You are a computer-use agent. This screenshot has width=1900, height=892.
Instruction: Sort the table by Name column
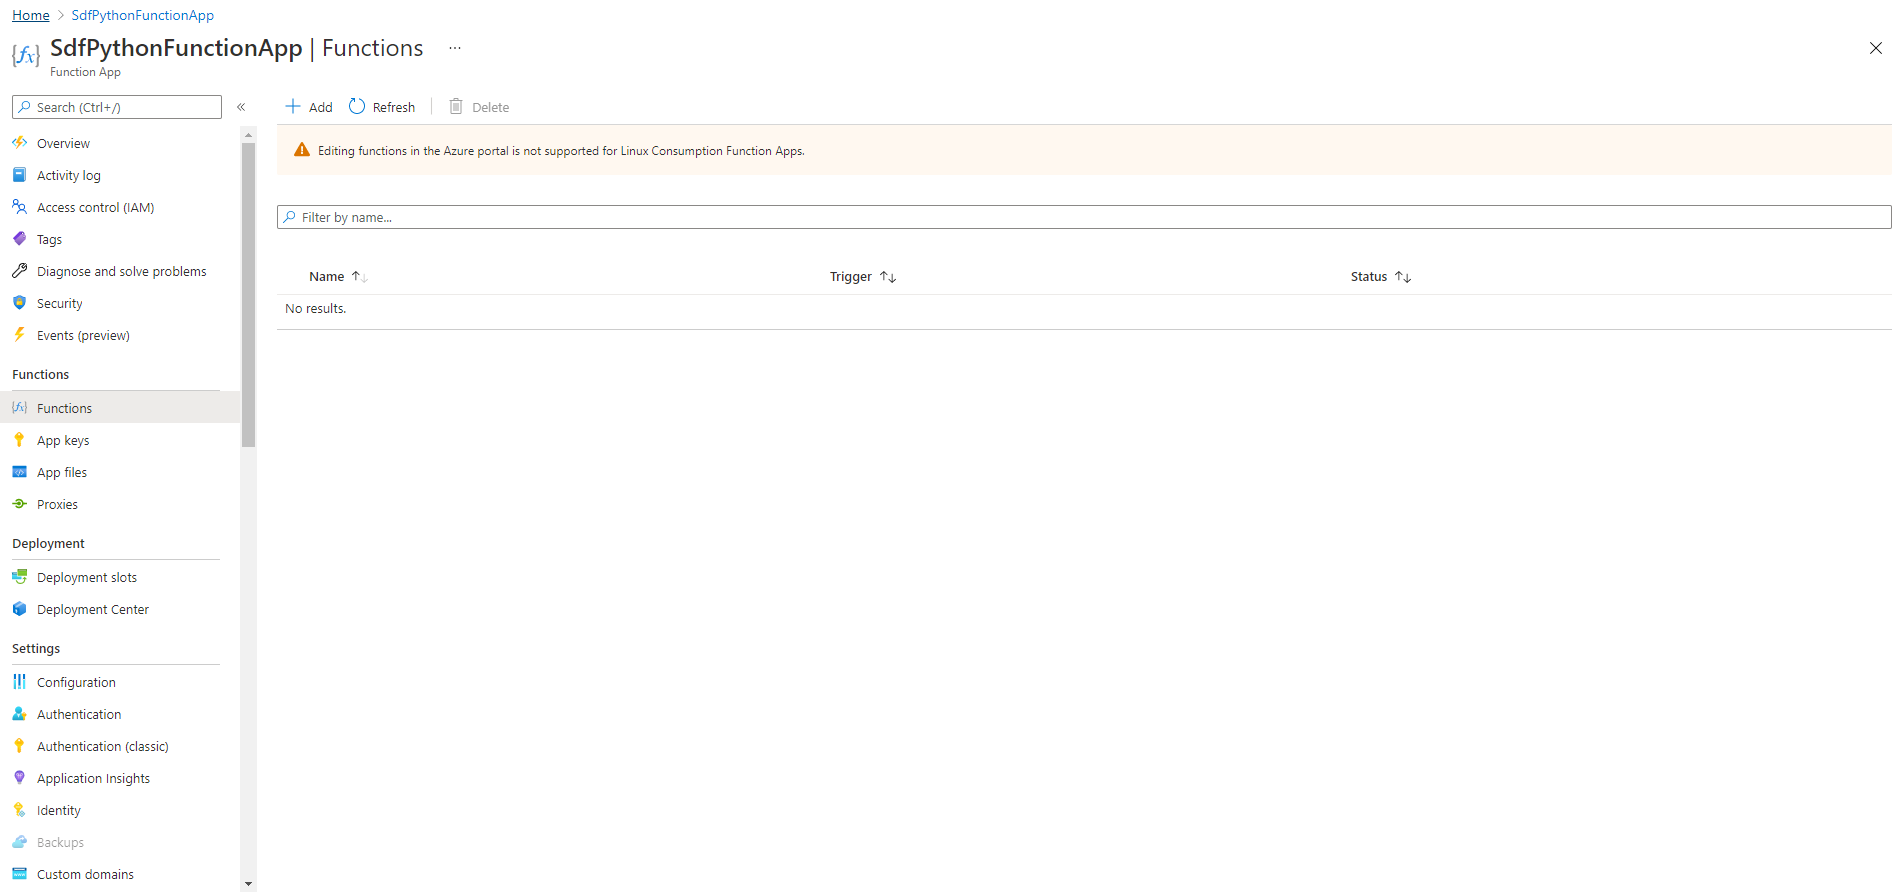point(338,277)
